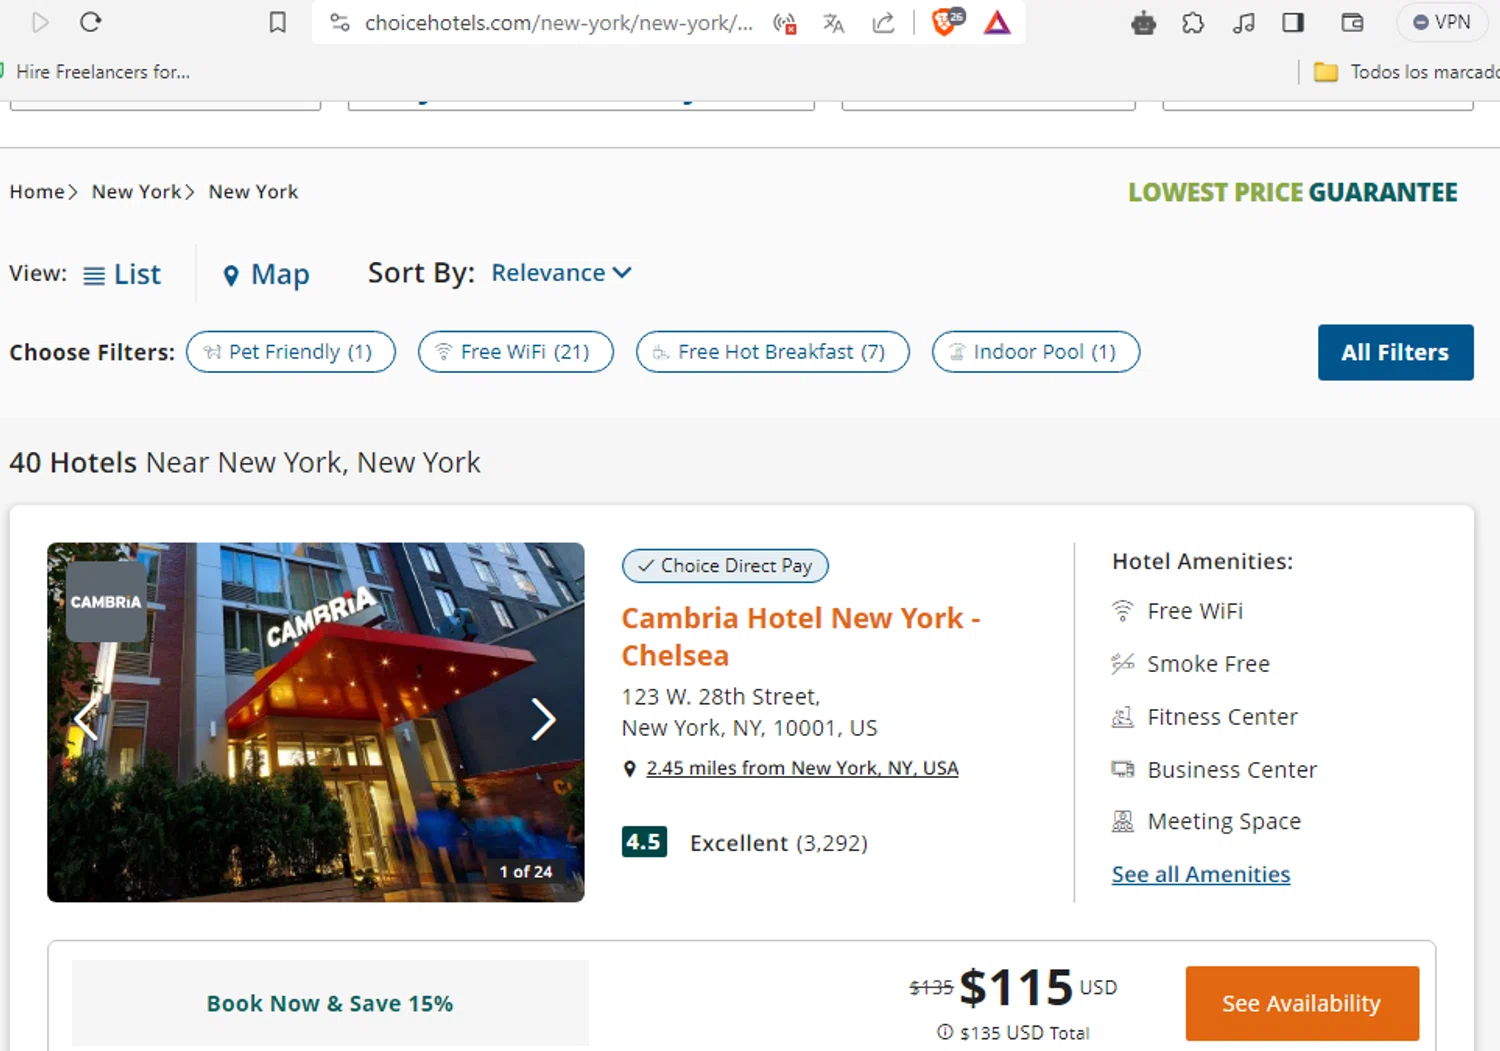The width and height of the screenshot is (1500, 1051).
Task: Click See Availability button
Action: click(x=1302, y=1004)
